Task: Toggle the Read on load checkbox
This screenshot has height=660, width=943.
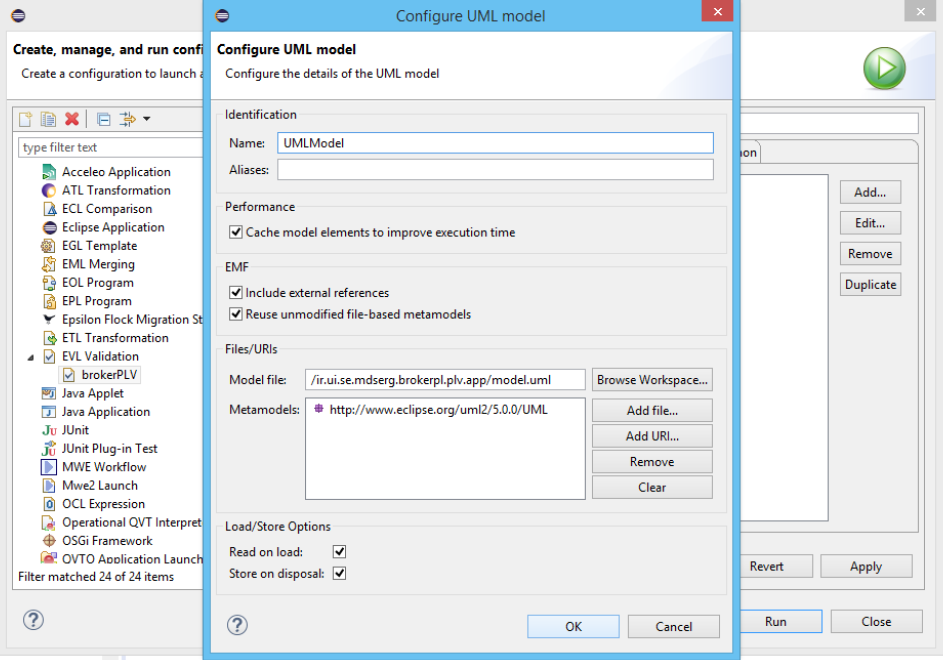Action: point(339,552)
